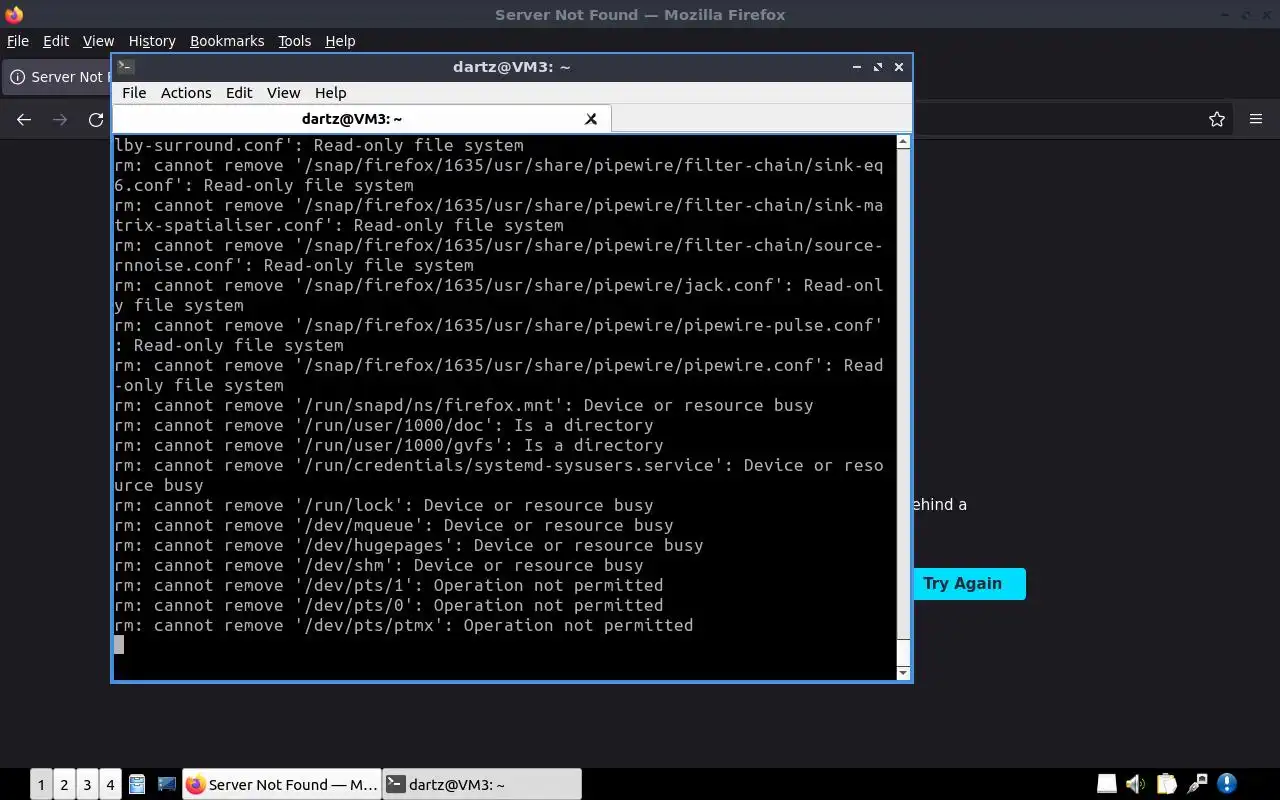
Task: Click the show desktop icon in taskbar
Action: (167, 785)
